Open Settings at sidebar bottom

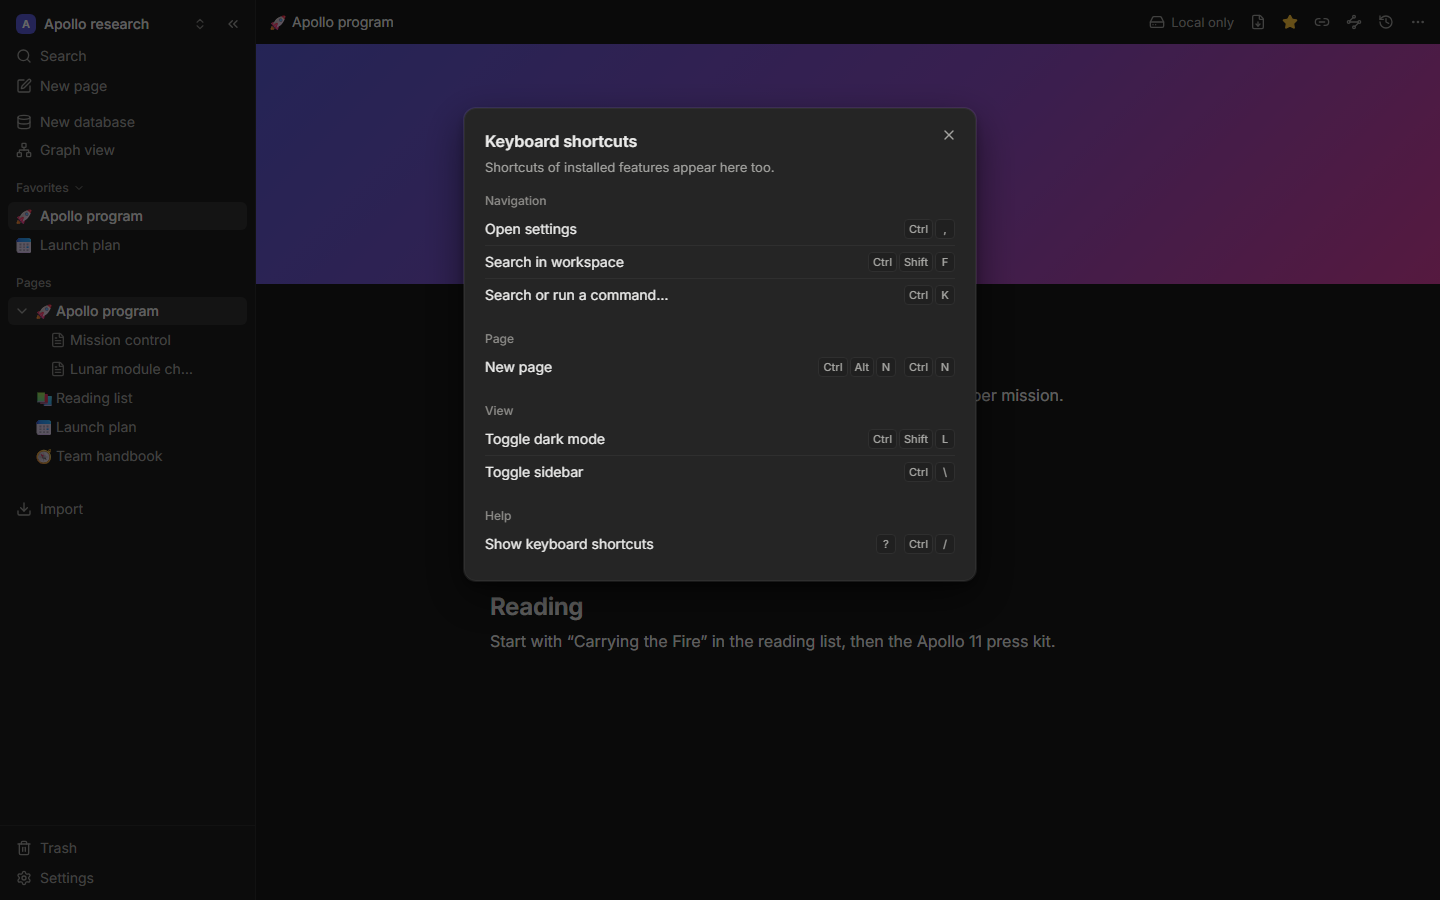(127, 878)
